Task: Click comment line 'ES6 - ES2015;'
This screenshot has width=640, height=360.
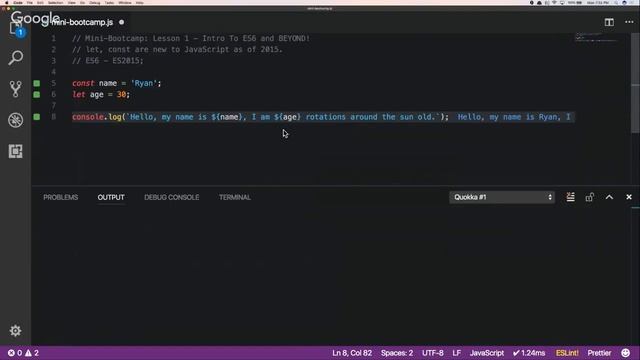Action: coord(108,61)
